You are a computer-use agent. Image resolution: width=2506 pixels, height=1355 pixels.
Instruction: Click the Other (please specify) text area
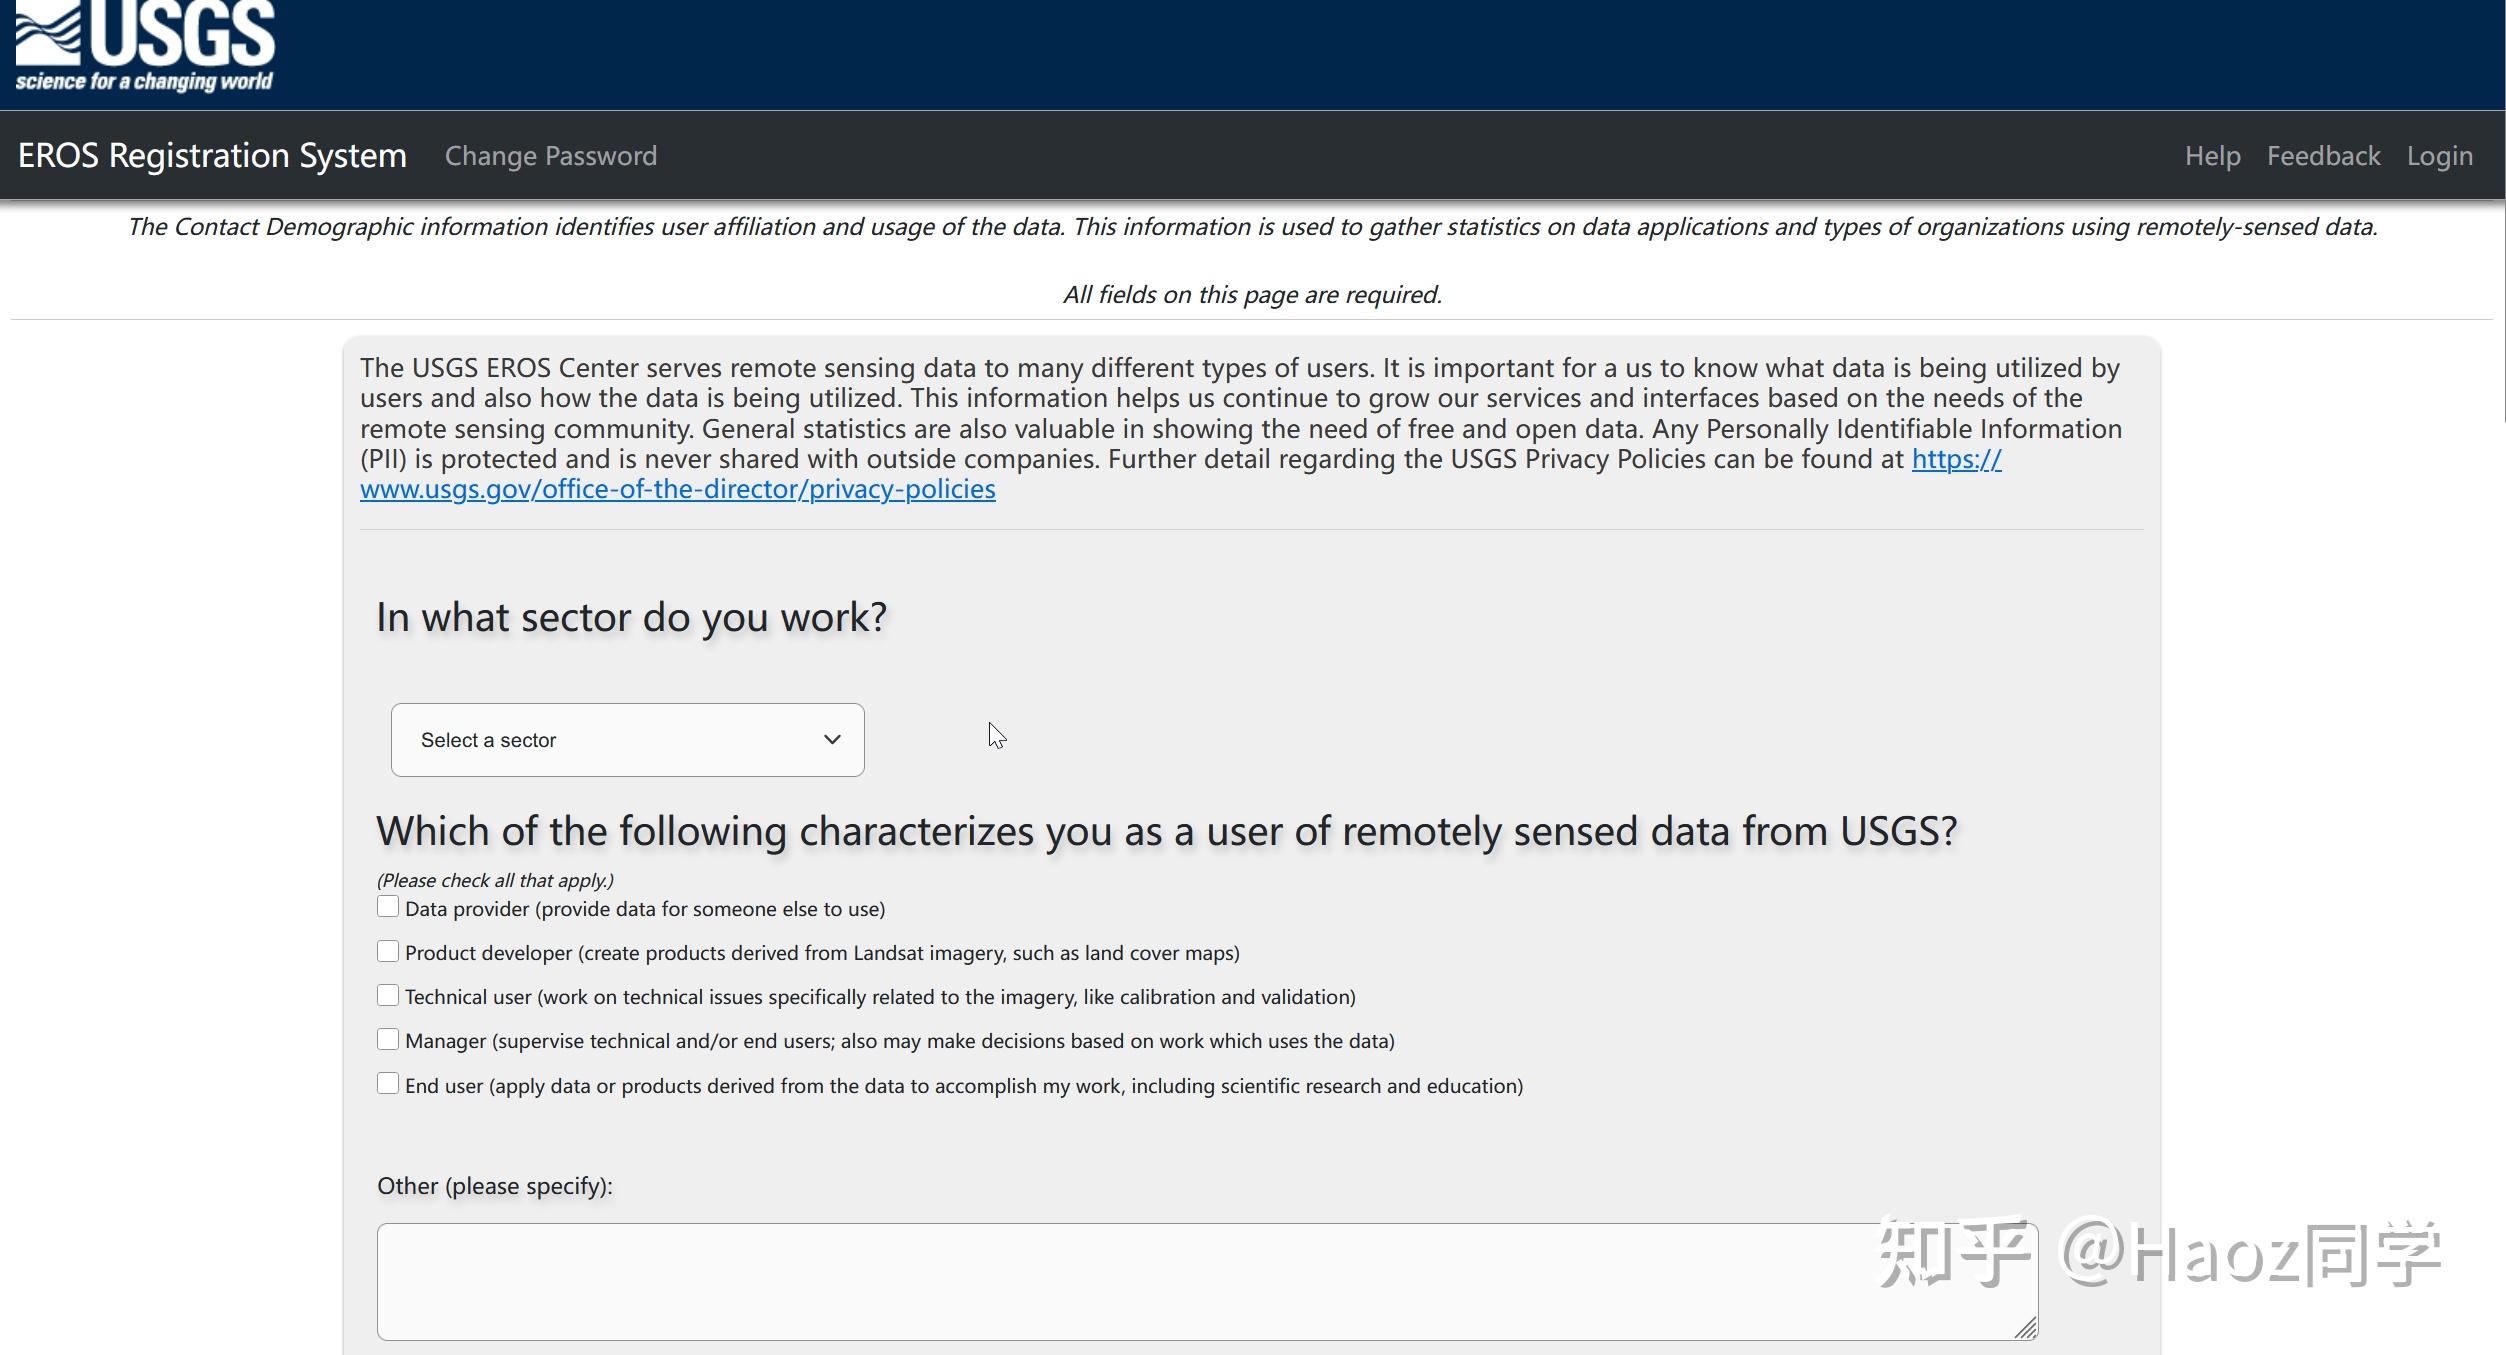[x=1207, y=1281]
